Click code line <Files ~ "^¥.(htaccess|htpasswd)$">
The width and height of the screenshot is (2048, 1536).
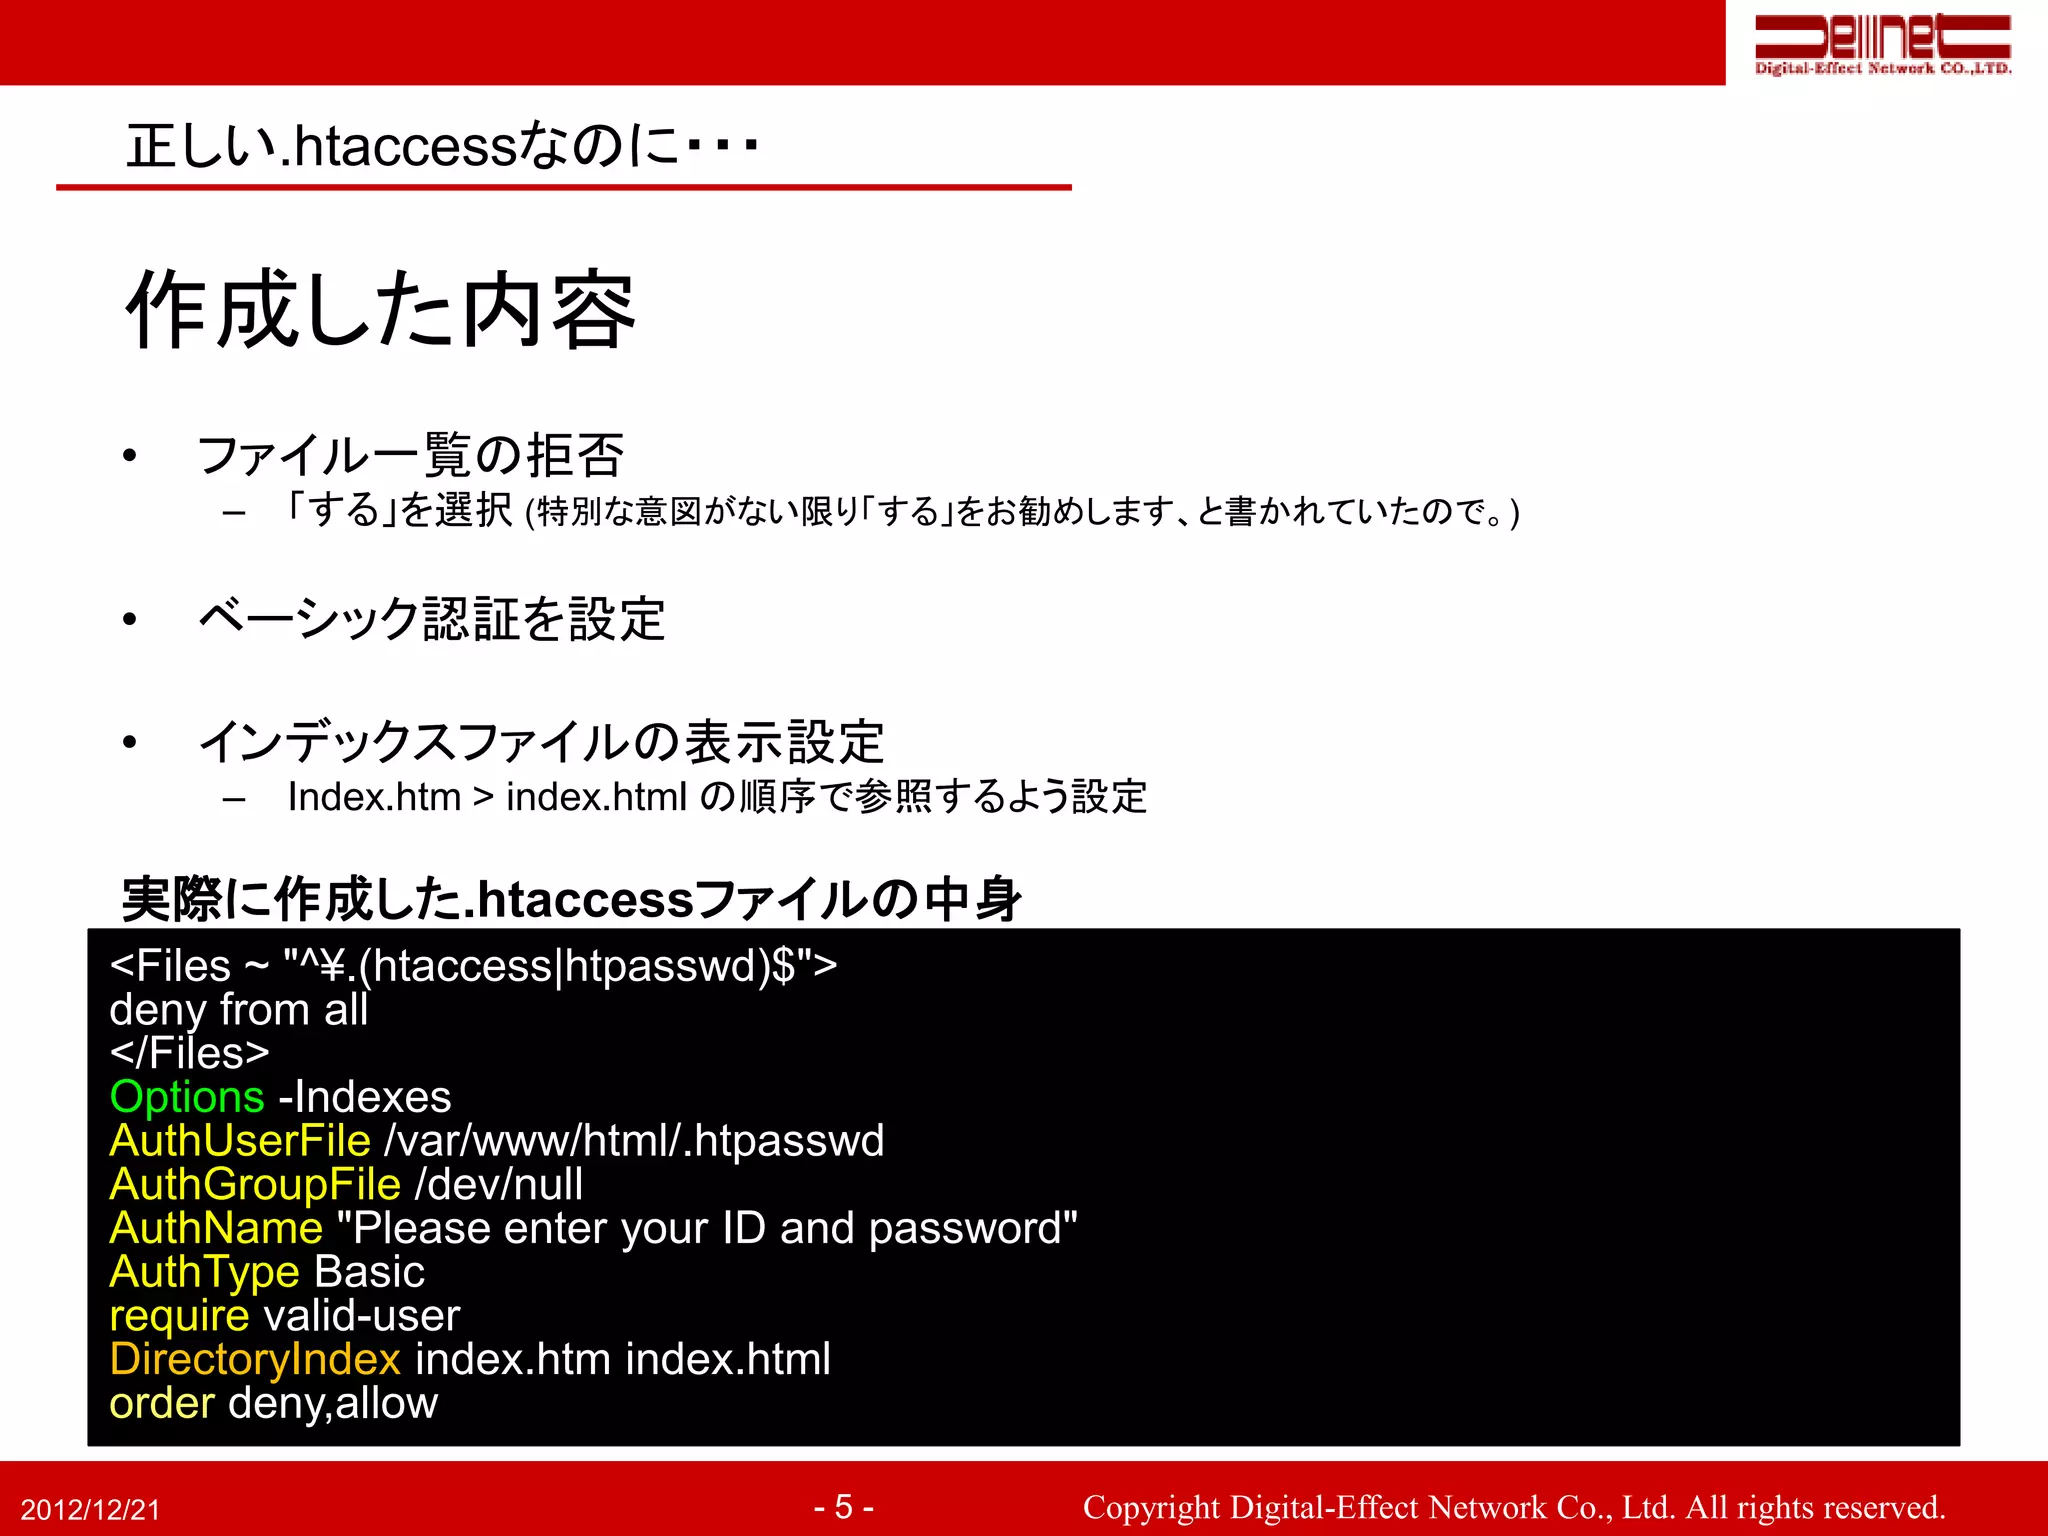[473, 966]
